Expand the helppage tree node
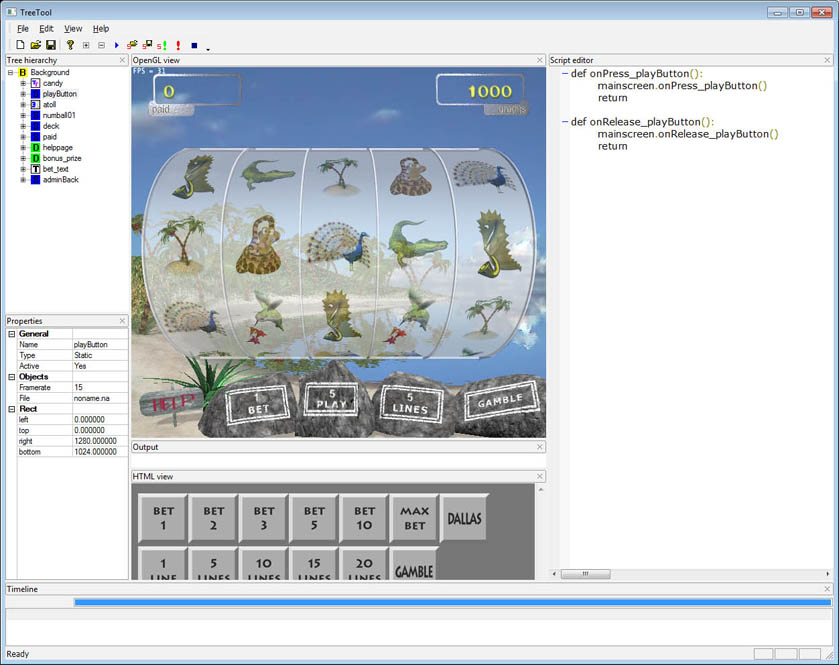Screen dimensions: 839x665 (22, 148)
